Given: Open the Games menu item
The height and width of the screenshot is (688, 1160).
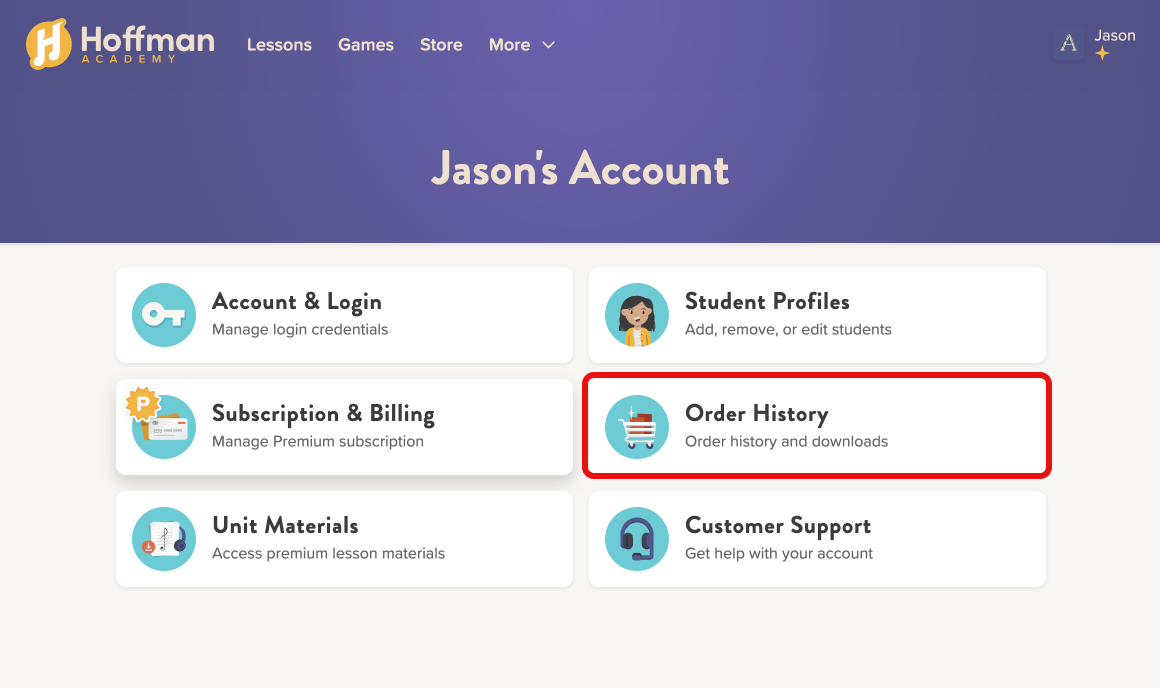Looking at the screenshot, I should [x=365, y=44].
